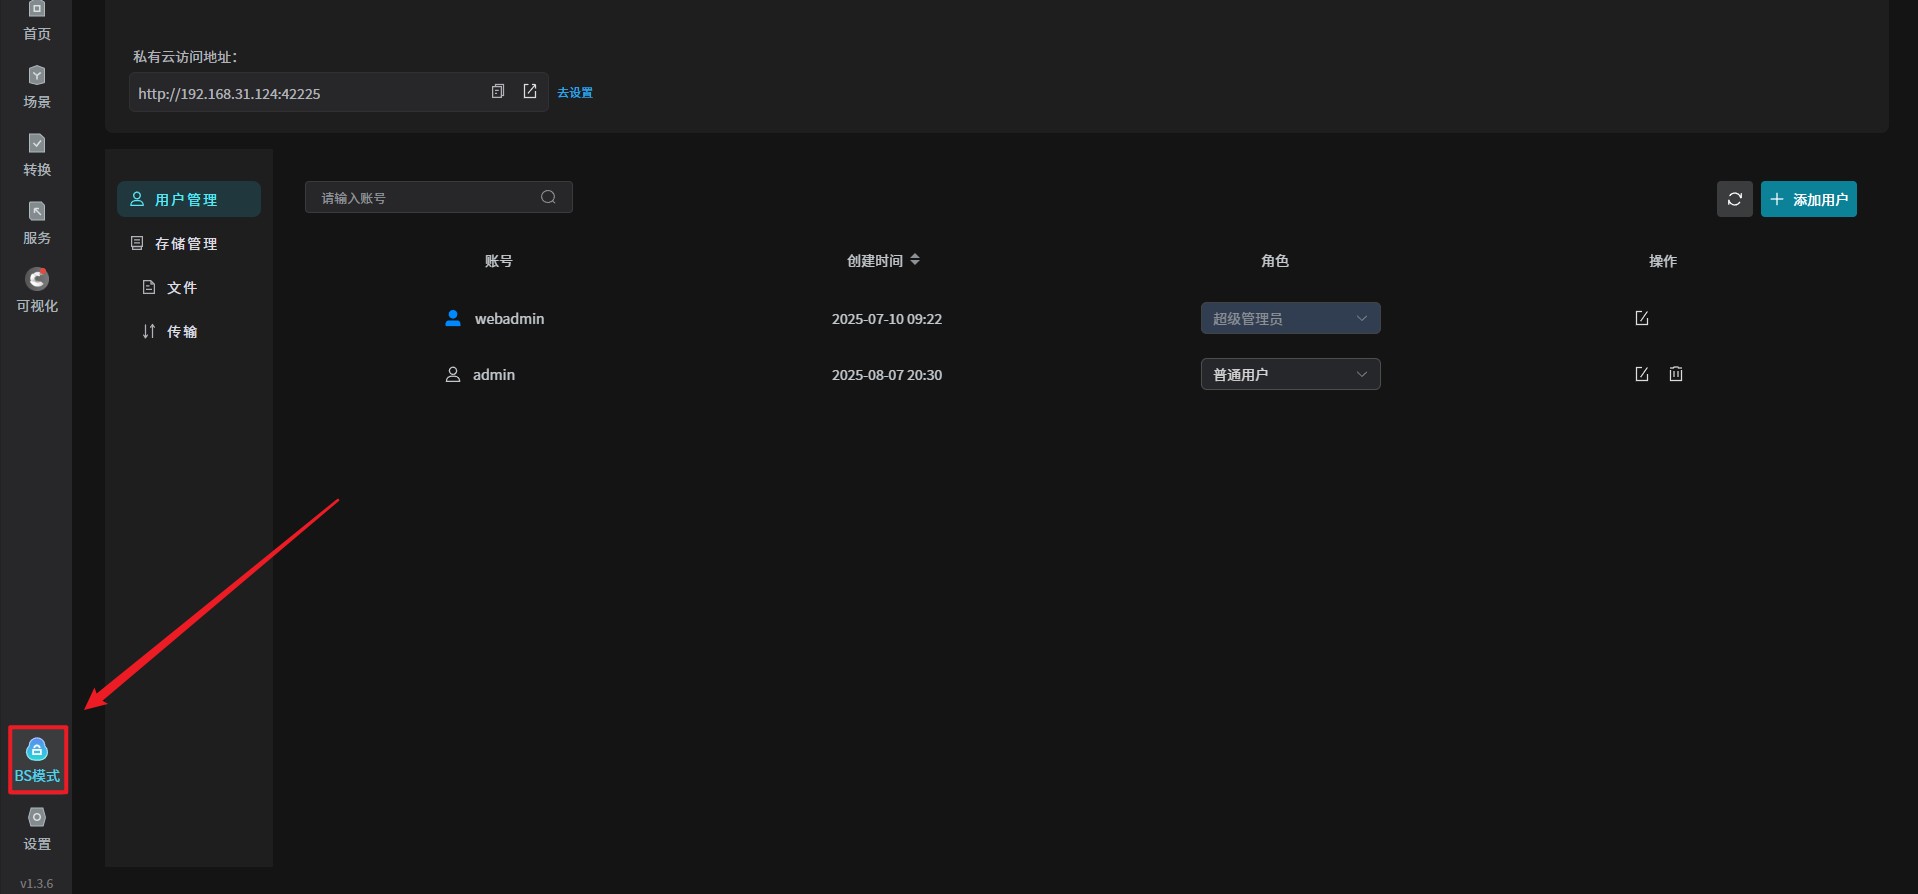Edit the webadmin user

coord(1641,318)
